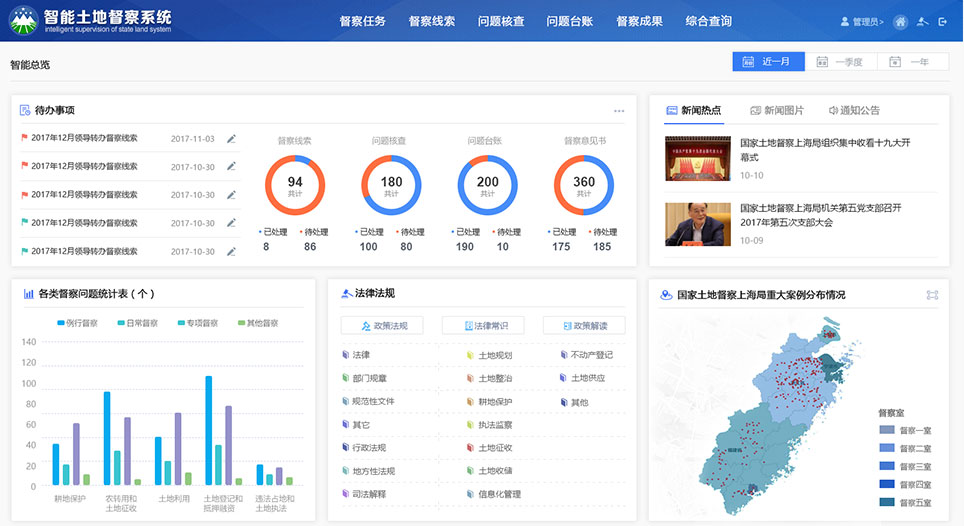The image size is (964, 526).
Task: Select the 近一月 time range
Action: point(768,62)
